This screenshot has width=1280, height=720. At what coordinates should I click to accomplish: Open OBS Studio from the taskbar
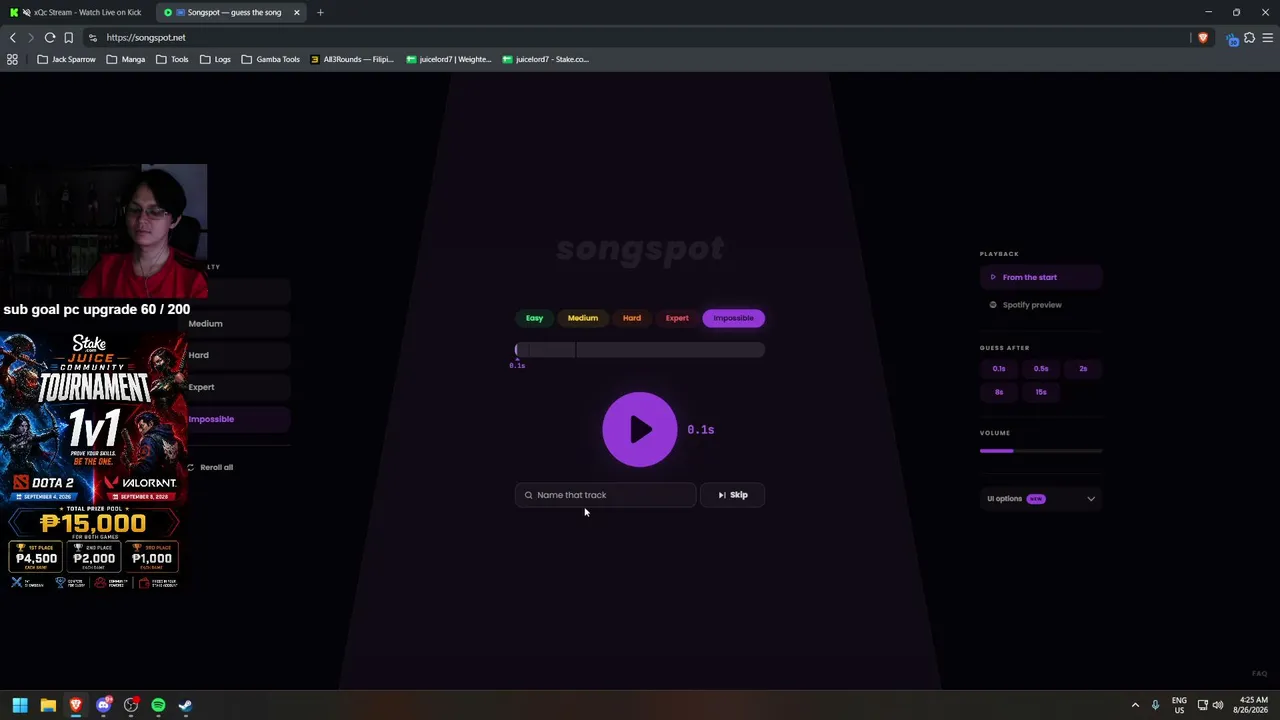click(x=131, y=705)
